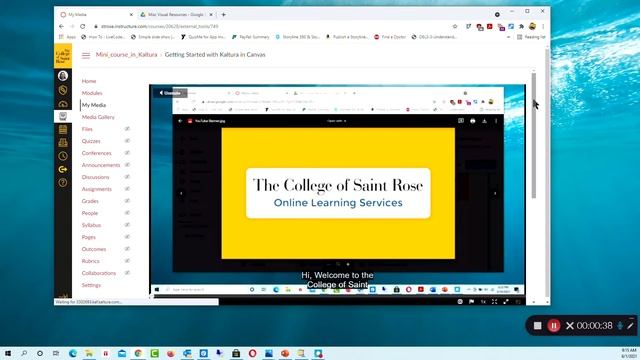The width and height of the screenshot is (640, 360).
Task: Open Outcomes in course navigation
Action: tap(94, 249)
